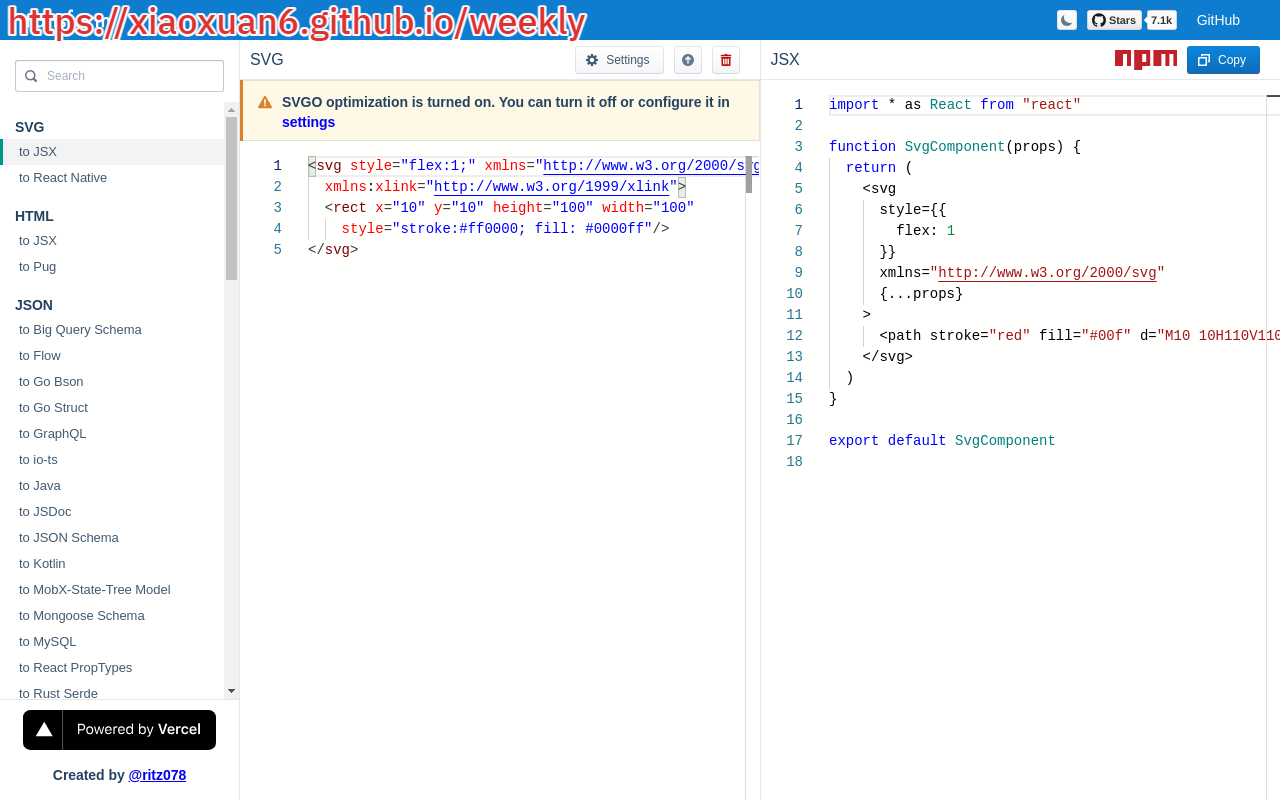The width and height of the screenshot is (1280, 800).
Task: Click the sidebar scroll-up arrow
Action: click(231, 110)
